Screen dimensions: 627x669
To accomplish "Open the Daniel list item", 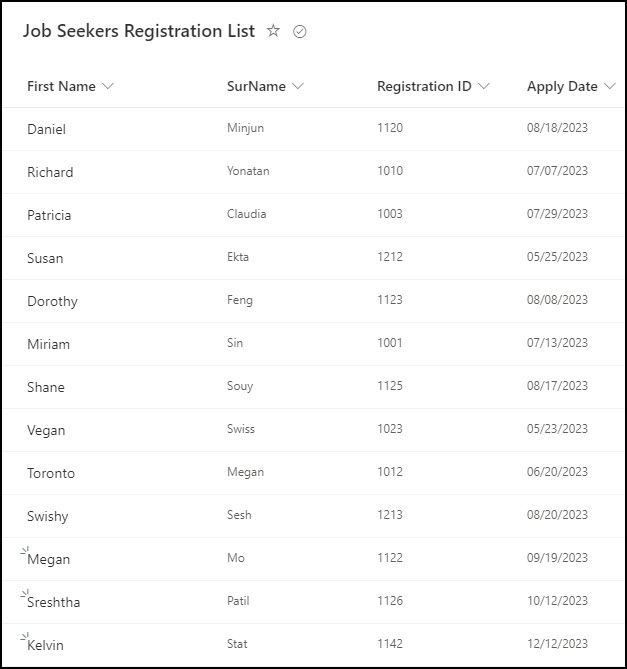I will (x=46, y=129).
